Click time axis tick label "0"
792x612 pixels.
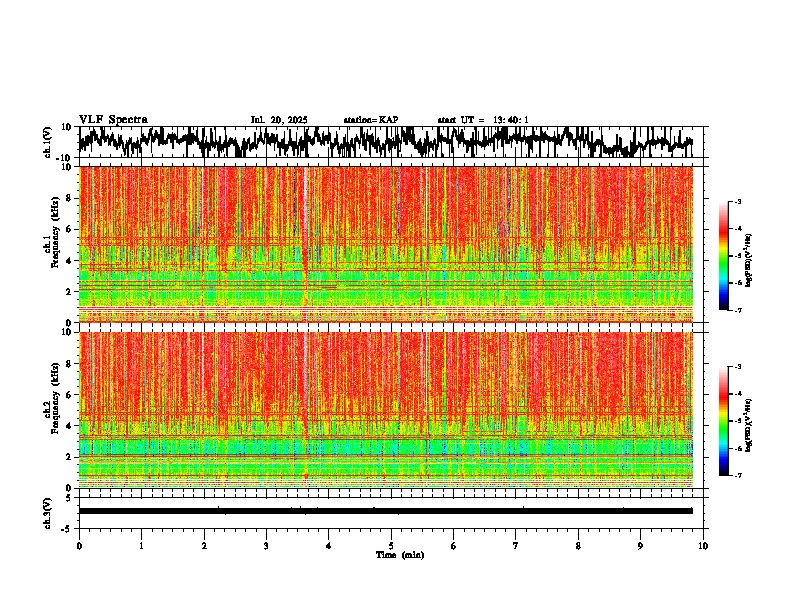pos(79,546)
